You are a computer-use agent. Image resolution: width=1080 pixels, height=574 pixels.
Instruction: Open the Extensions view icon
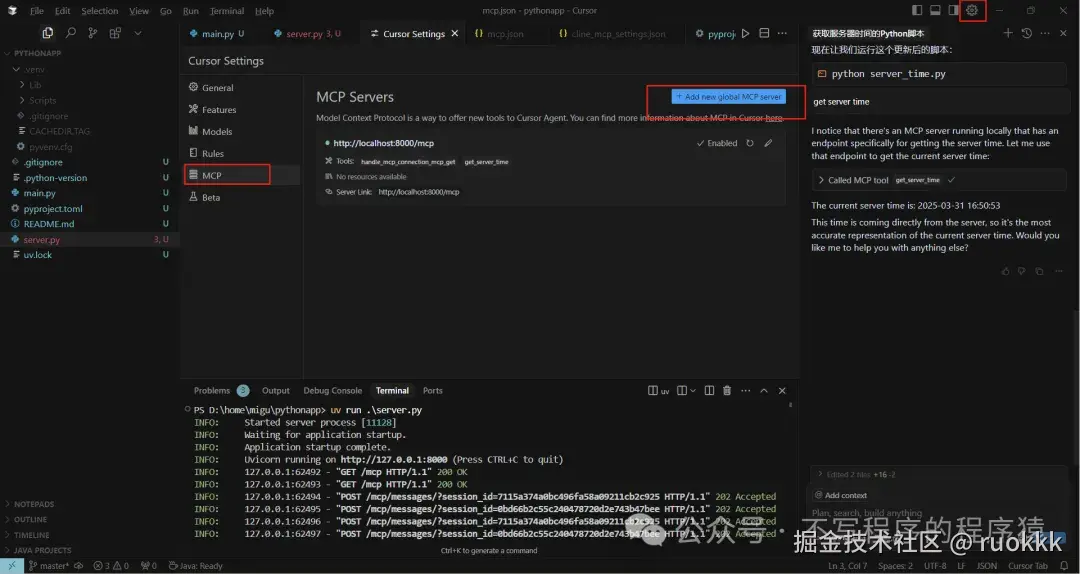(x=115, y=32)
